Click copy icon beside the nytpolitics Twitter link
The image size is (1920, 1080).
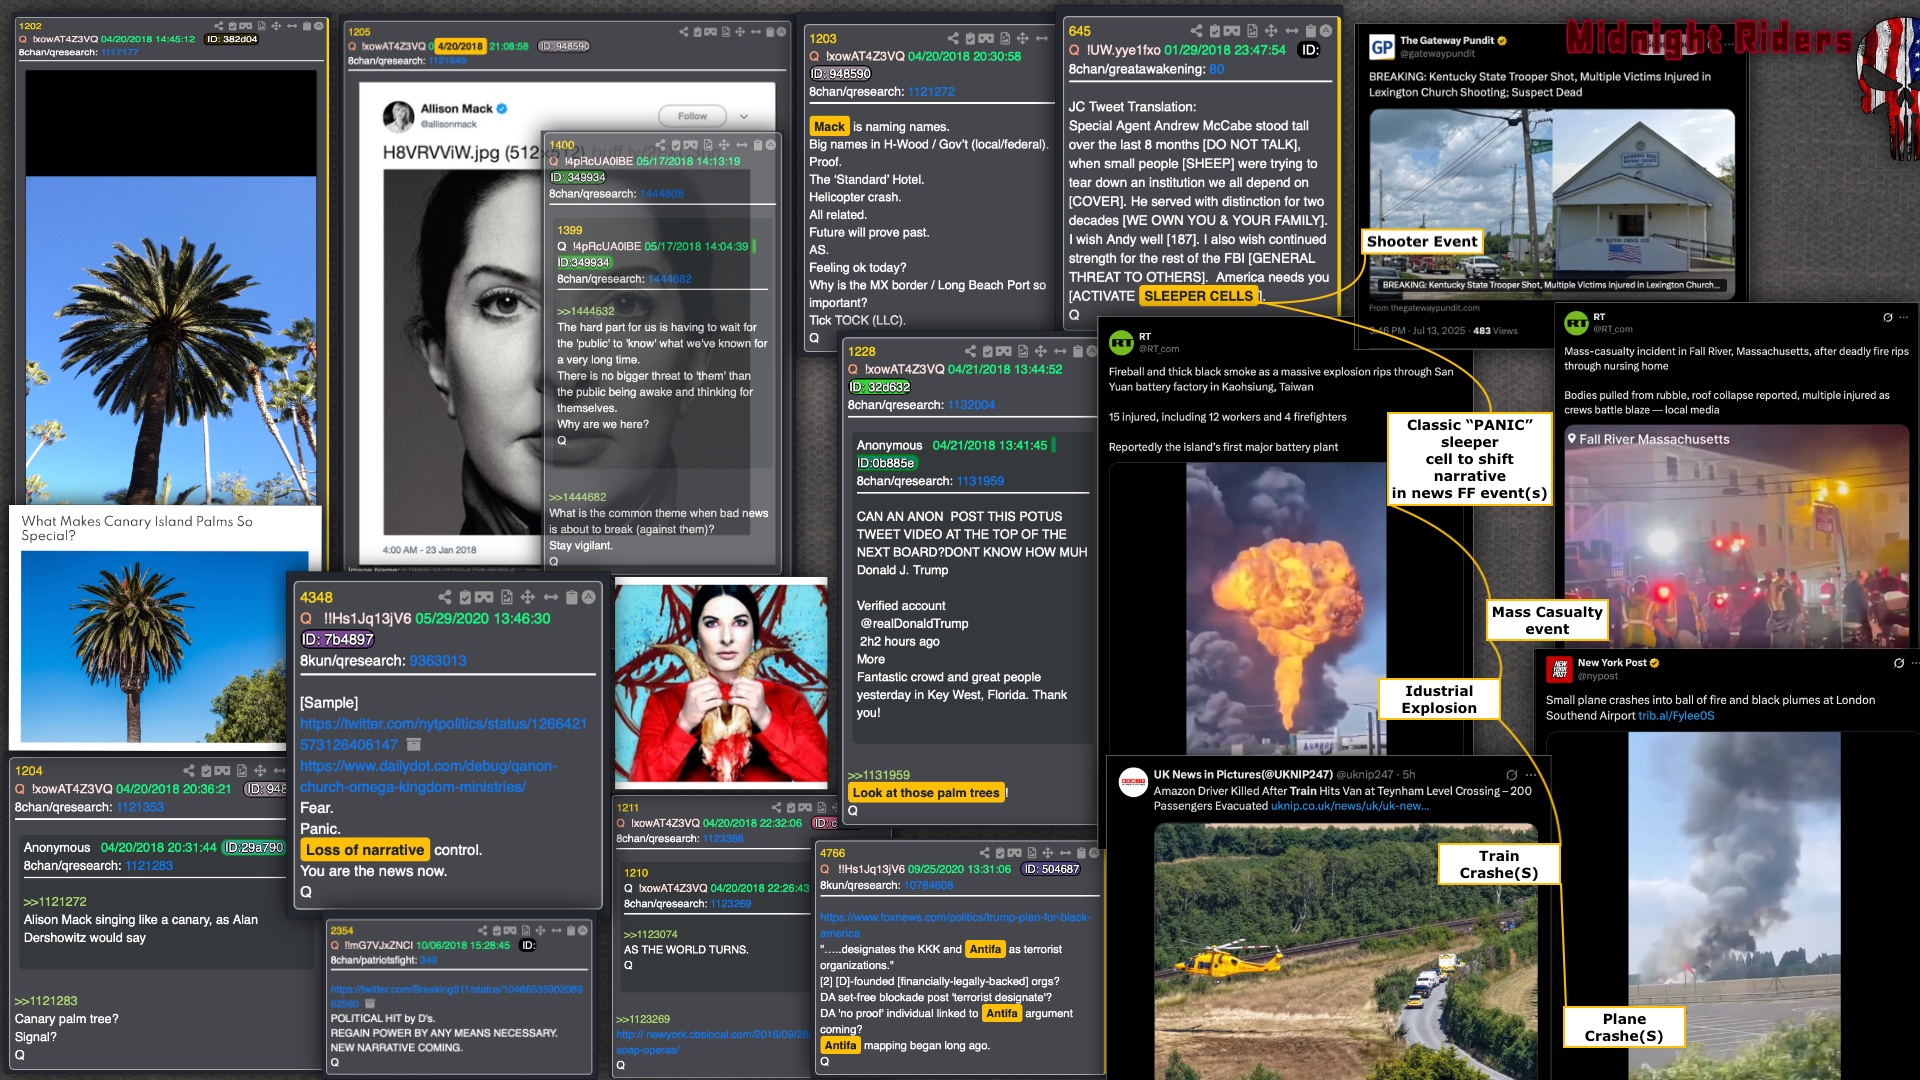(414, 745)
